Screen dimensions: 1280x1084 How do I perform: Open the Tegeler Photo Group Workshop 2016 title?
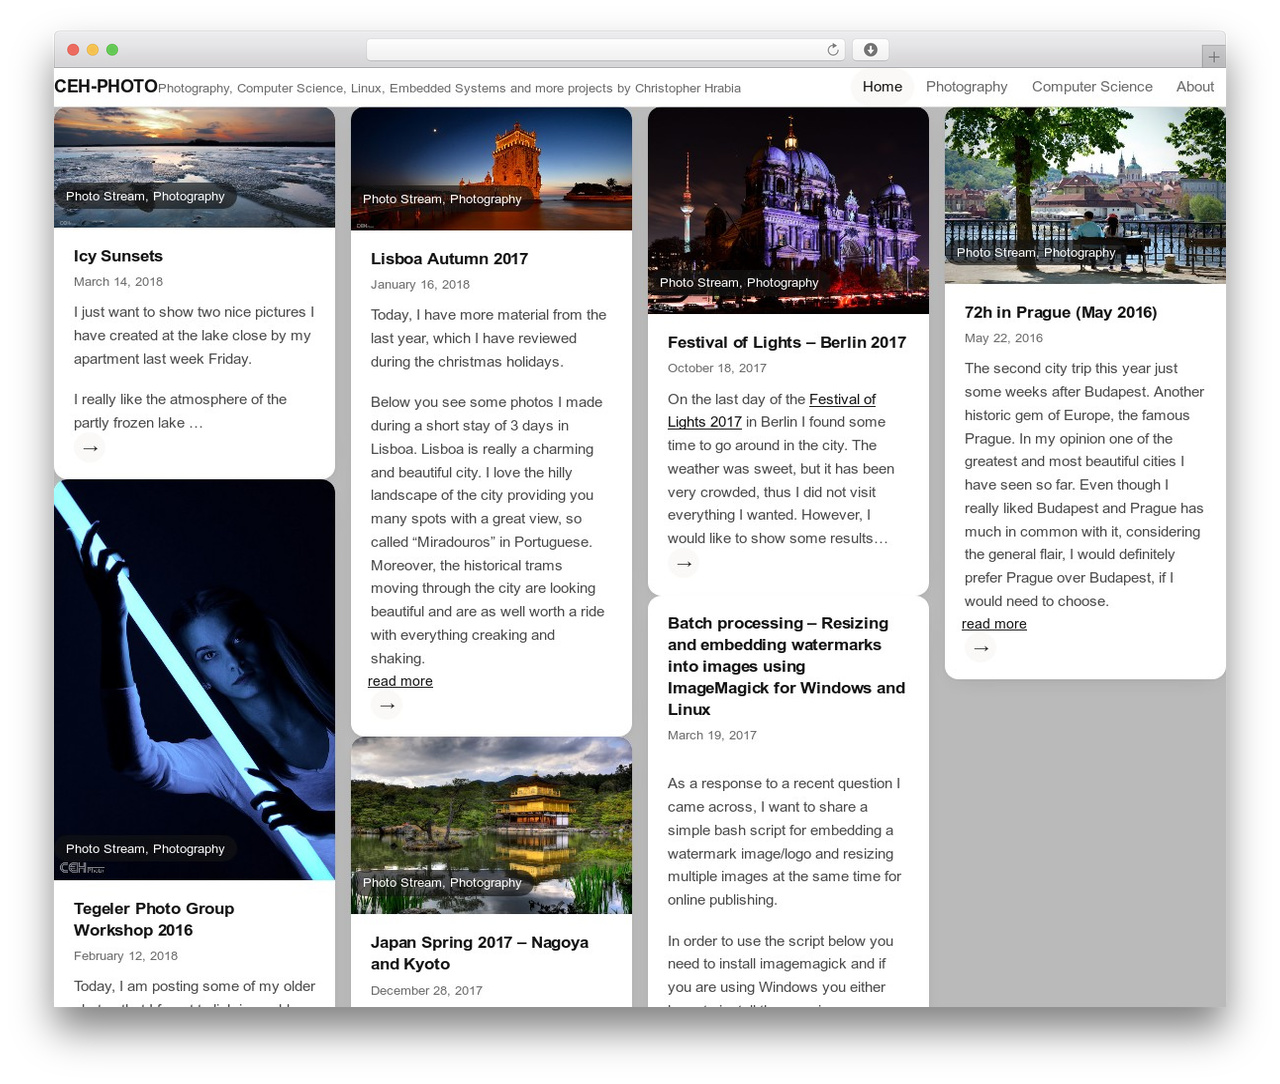tap(154, 919)
